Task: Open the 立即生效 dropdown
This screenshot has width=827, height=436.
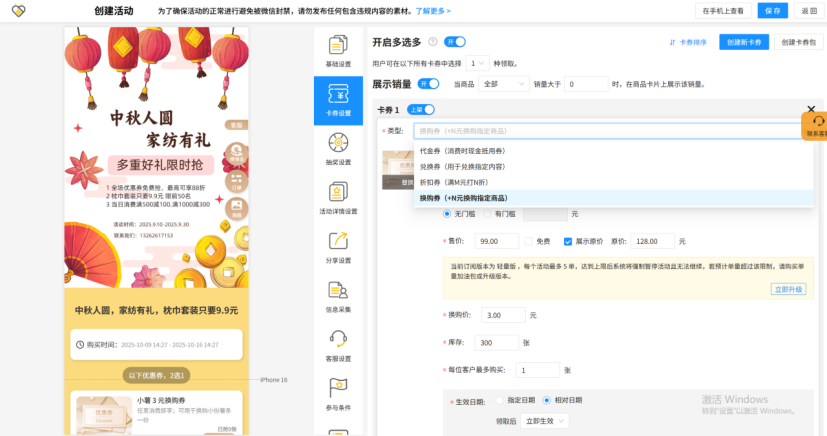Action: coord(545,421)
